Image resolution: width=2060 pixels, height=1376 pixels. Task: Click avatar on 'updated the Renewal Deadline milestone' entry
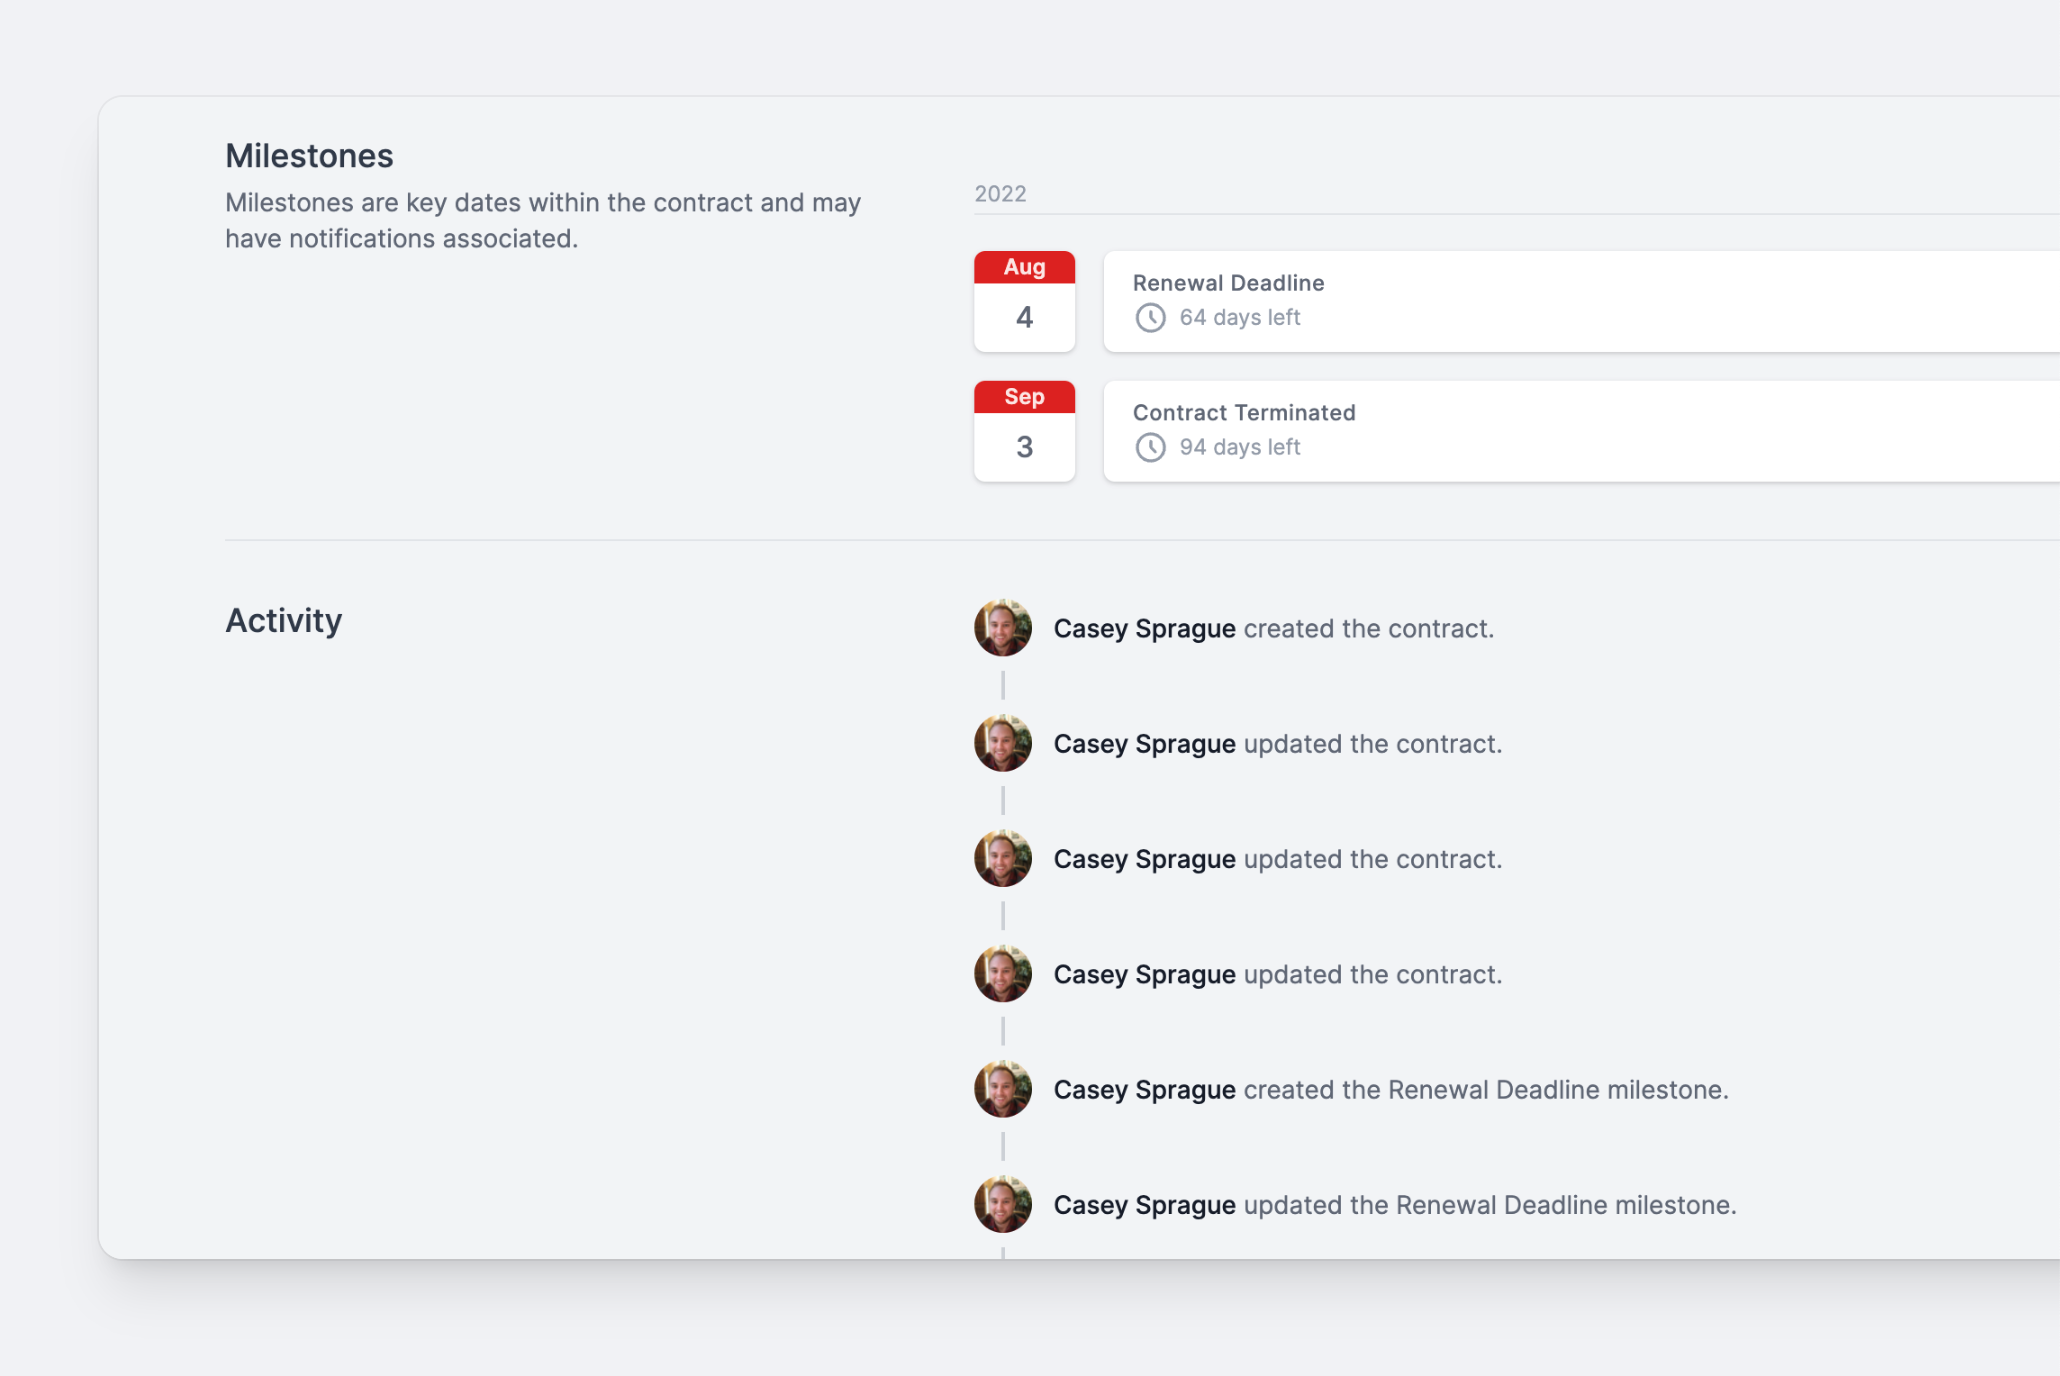click(x=1003, y=1204)
